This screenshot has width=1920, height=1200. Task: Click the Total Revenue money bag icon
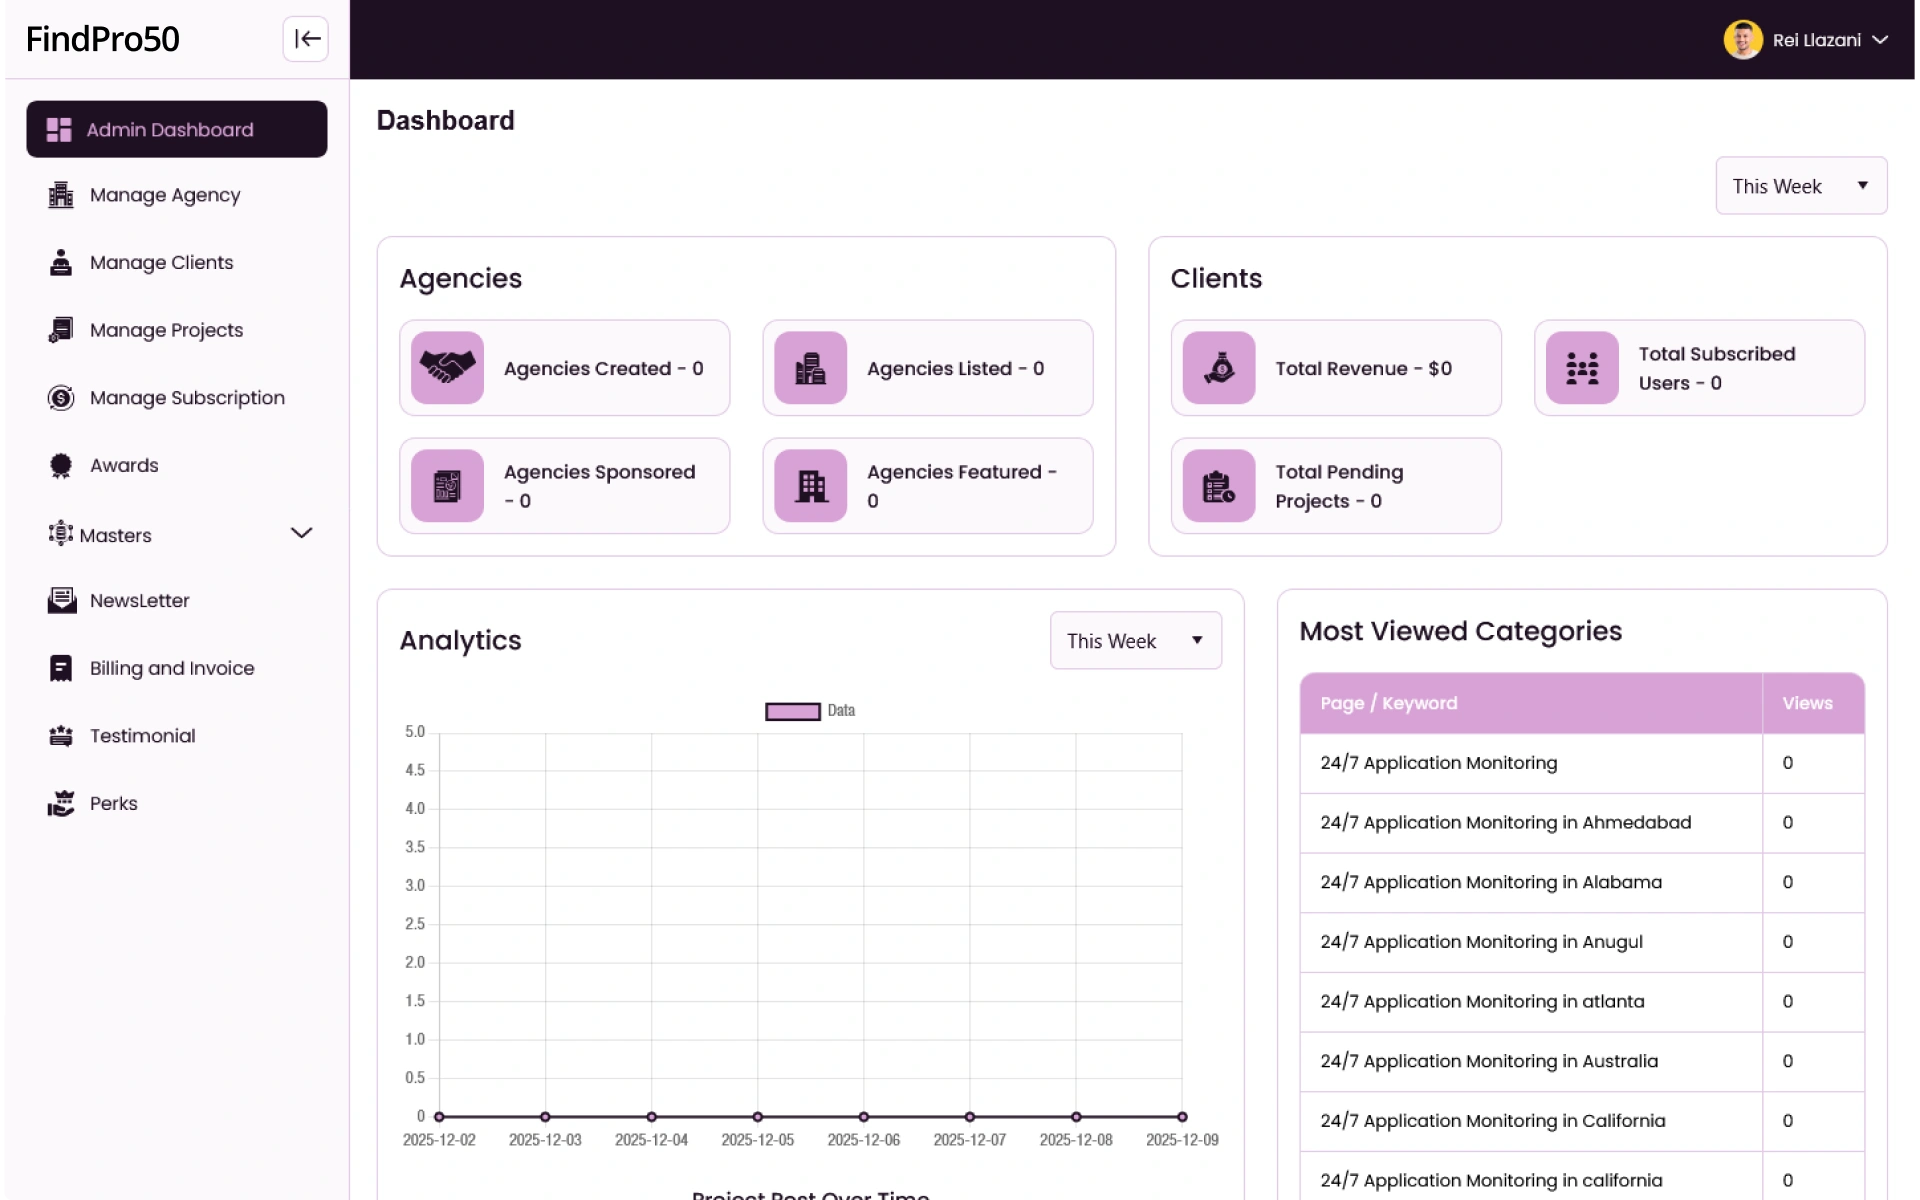coord(1218,368)
